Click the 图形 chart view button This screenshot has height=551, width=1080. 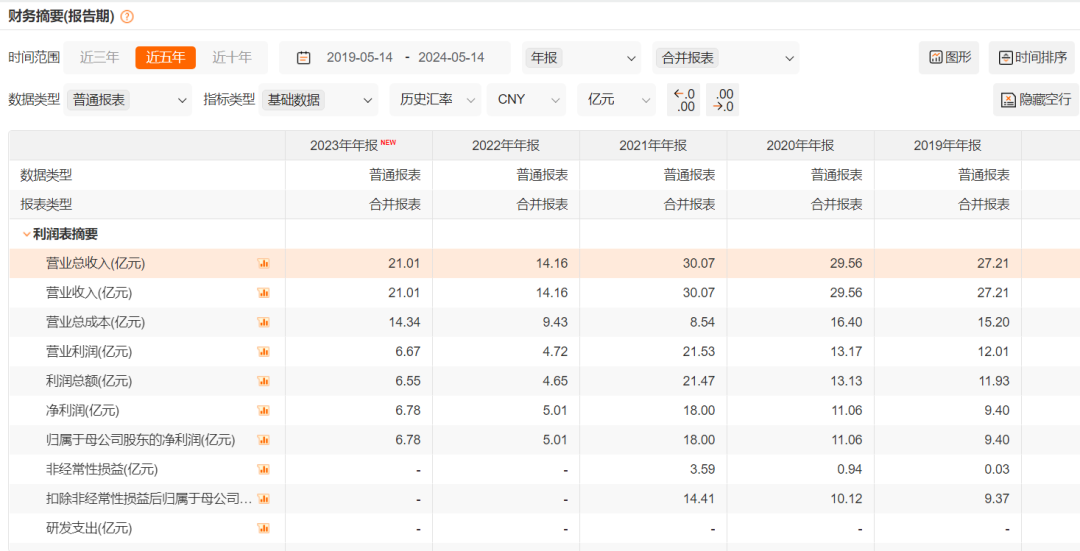(x=949, y=58)
